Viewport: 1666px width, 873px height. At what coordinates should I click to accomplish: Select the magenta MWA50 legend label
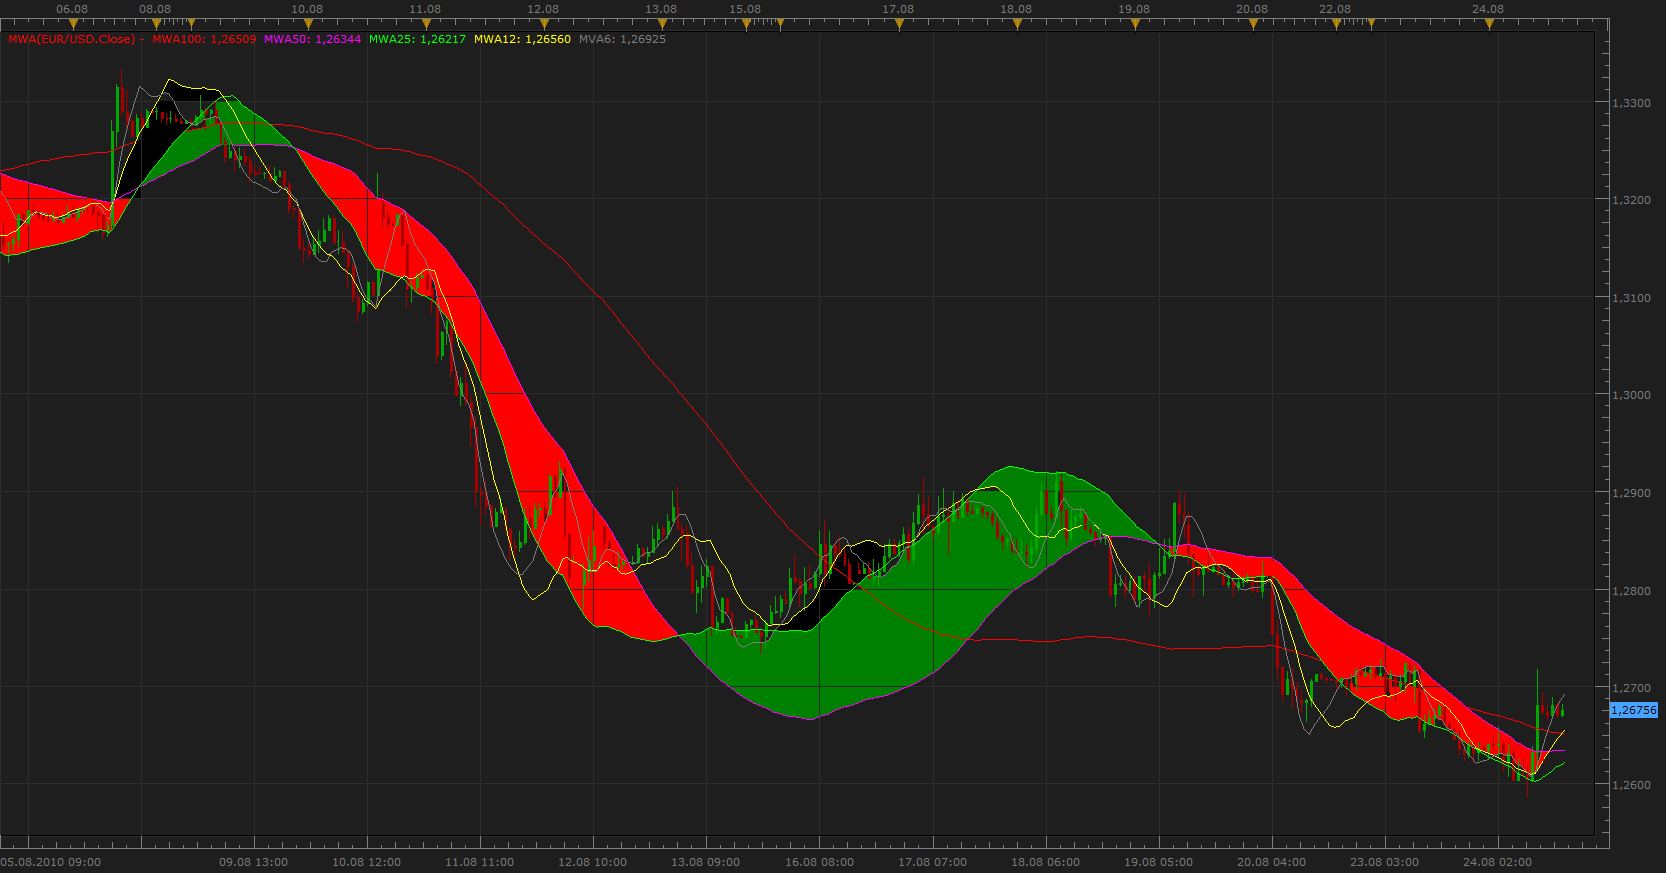[312, 40]
